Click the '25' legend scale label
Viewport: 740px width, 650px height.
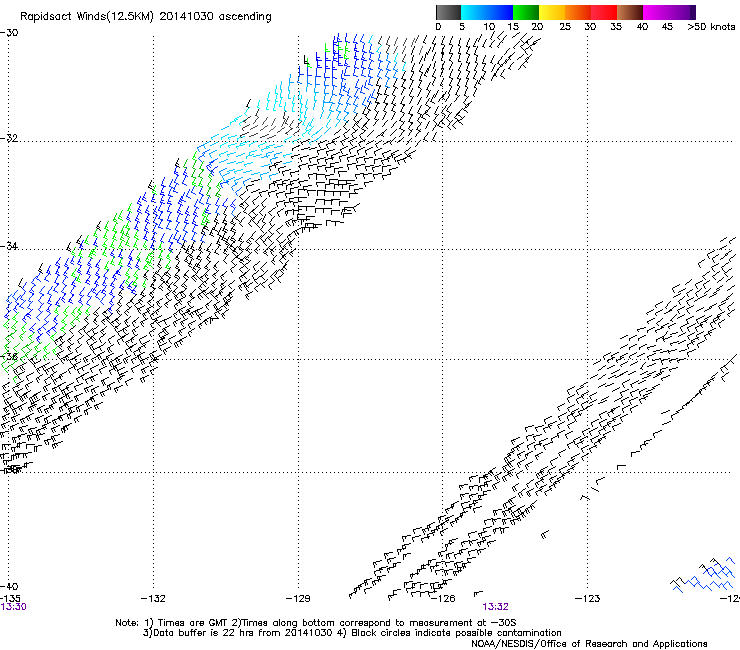point(565,27)
